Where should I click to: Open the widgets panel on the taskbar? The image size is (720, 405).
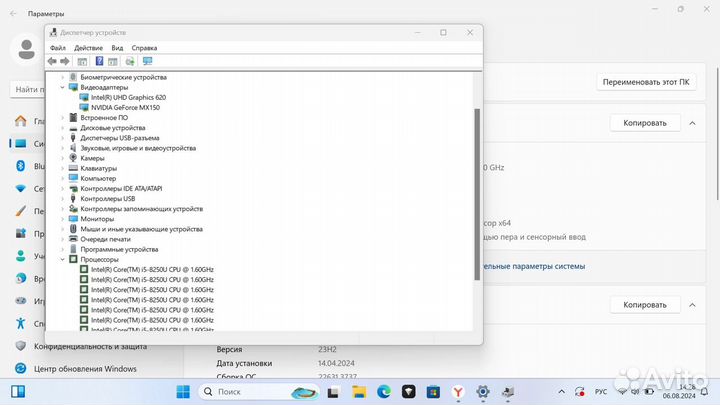[x=18, y=392]
